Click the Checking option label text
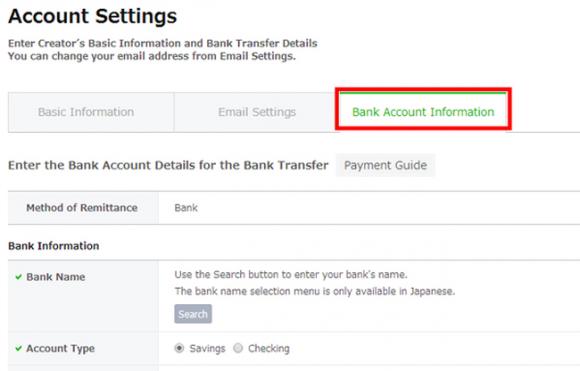 click(x=269, y=348)
